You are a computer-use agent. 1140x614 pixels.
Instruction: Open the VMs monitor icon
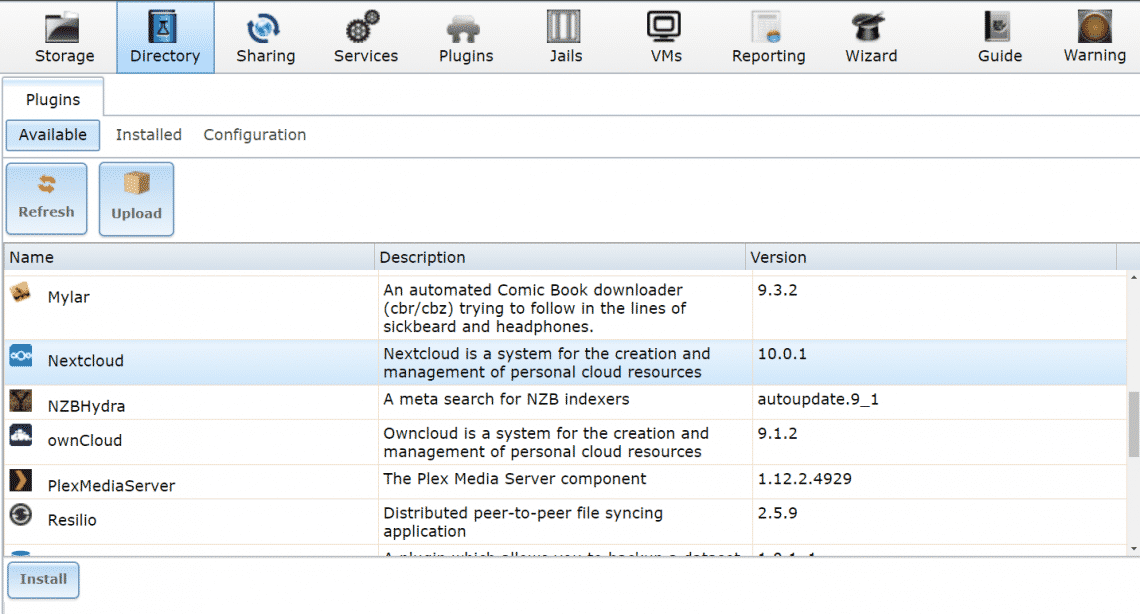point(665,27)
